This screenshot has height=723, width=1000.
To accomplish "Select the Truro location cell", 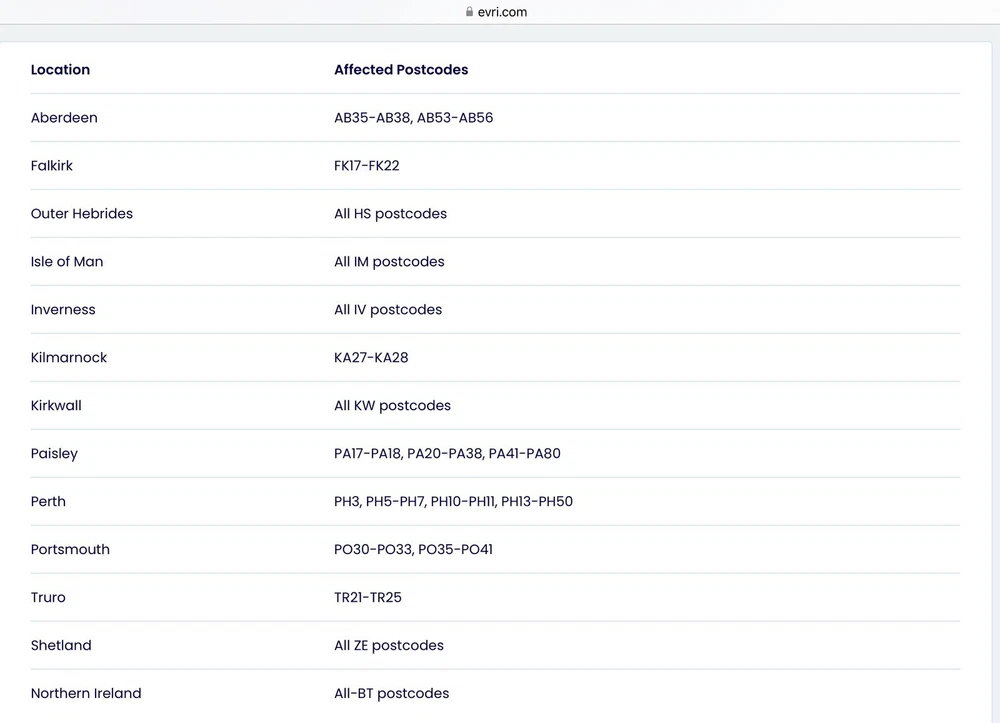I will click(x=48, y=598).
